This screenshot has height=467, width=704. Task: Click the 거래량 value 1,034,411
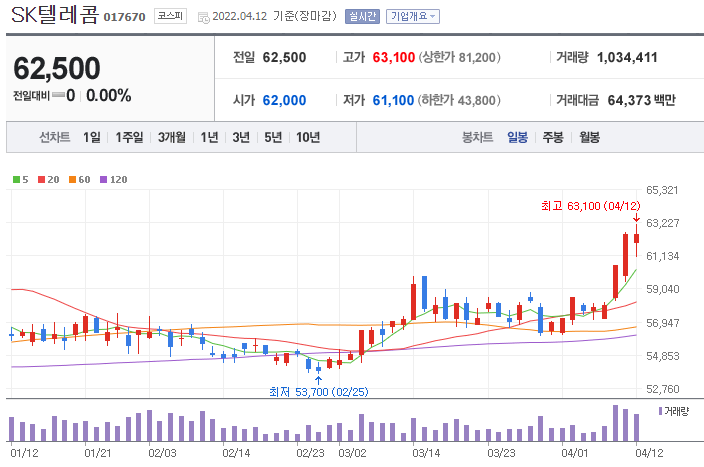(x=627, y=57)
